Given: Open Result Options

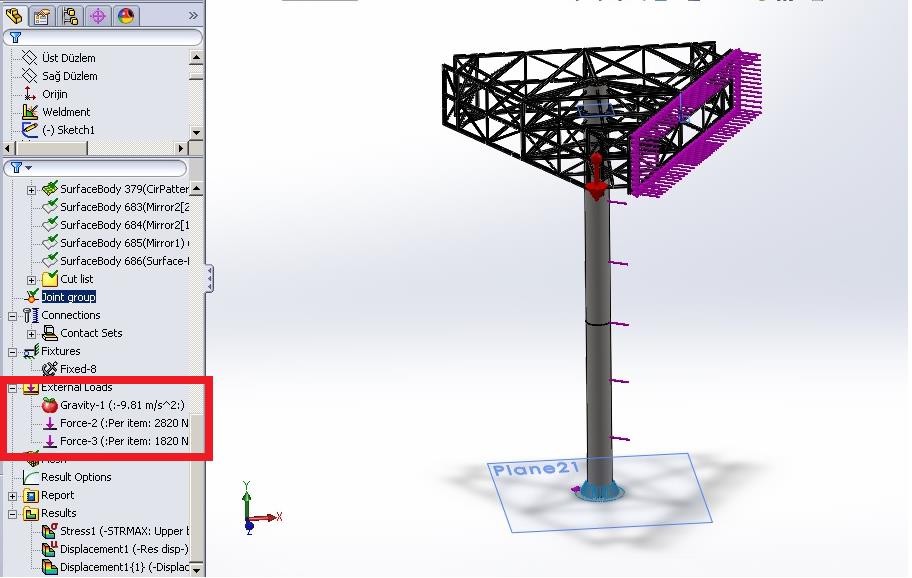Looking at the screenshot, I should click(x=76, y=477).
